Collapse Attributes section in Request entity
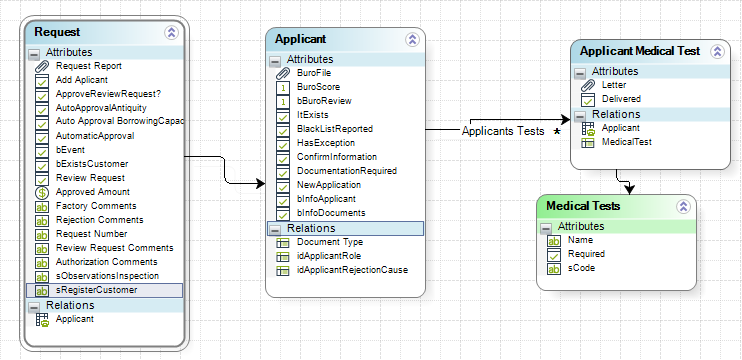This screenshot has width=742, height=360. (34, 53)
